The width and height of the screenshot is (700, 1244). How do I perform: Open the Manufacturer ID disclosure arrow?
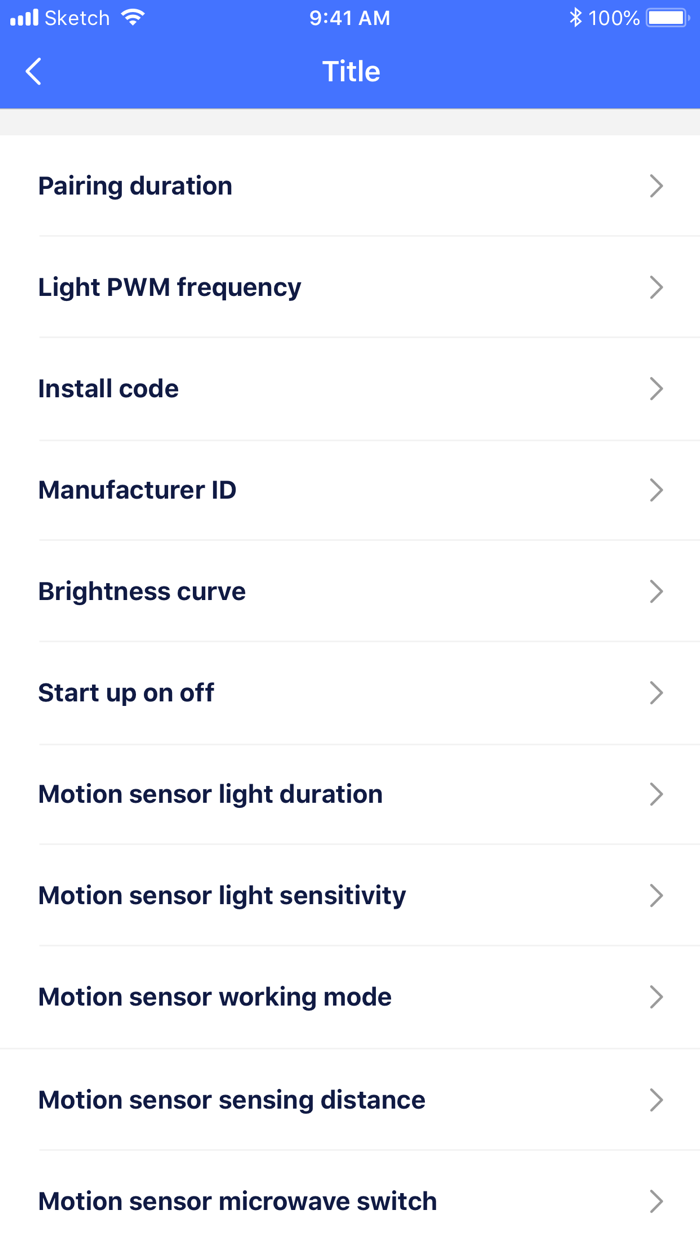656,490
